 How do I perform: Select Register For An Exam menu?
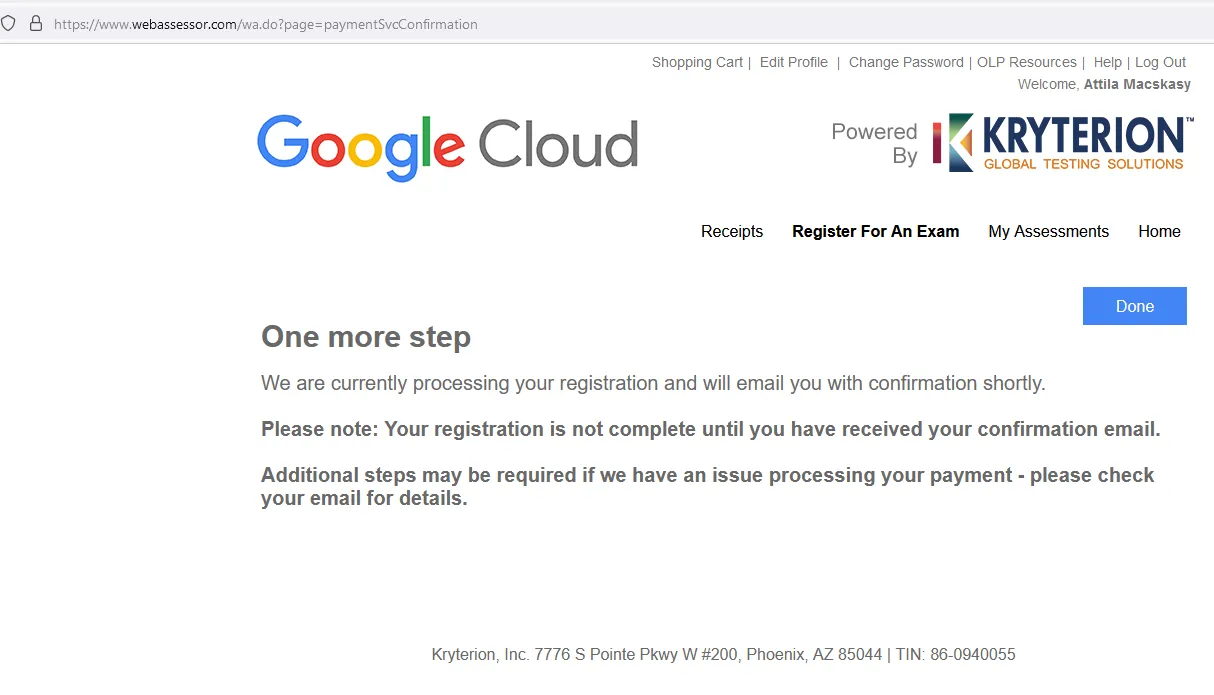[876, 231]
